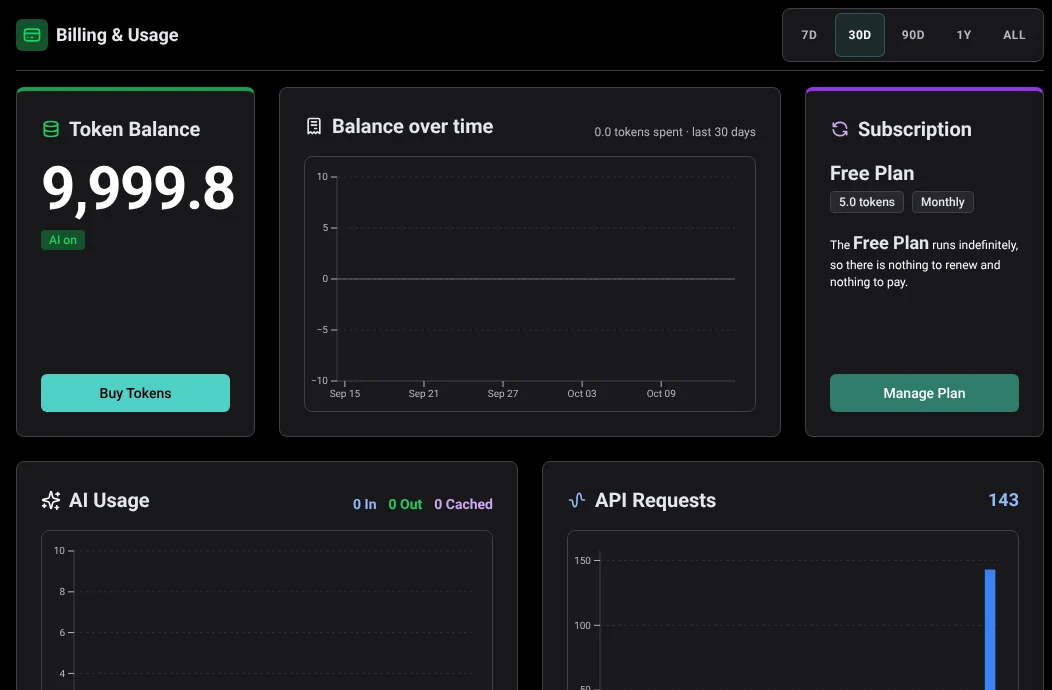The height and width of the screenshot is (690, 1052).
Task: Click the 0 In usage stat
Action: (x=365, y=504)
